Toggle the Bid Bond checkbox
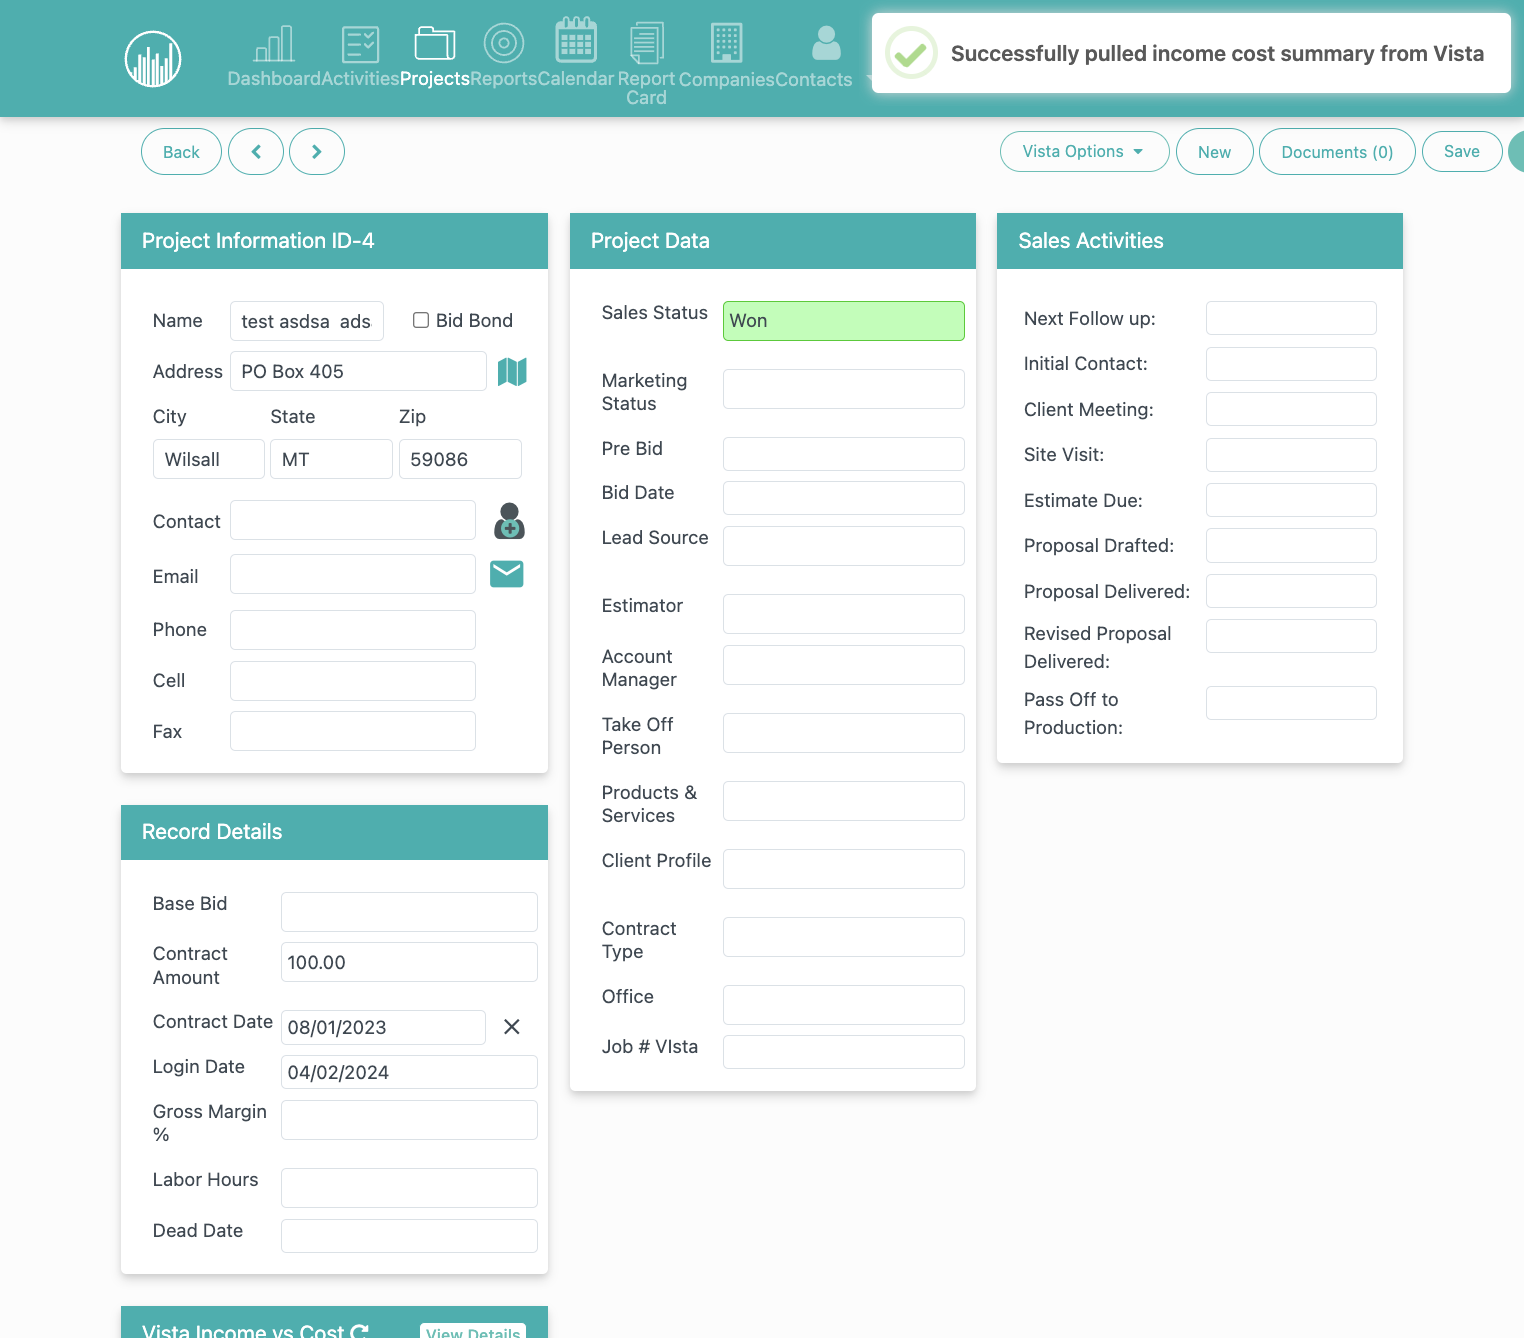This screenshot has width=1524, height=1338. tap(421, 320)
